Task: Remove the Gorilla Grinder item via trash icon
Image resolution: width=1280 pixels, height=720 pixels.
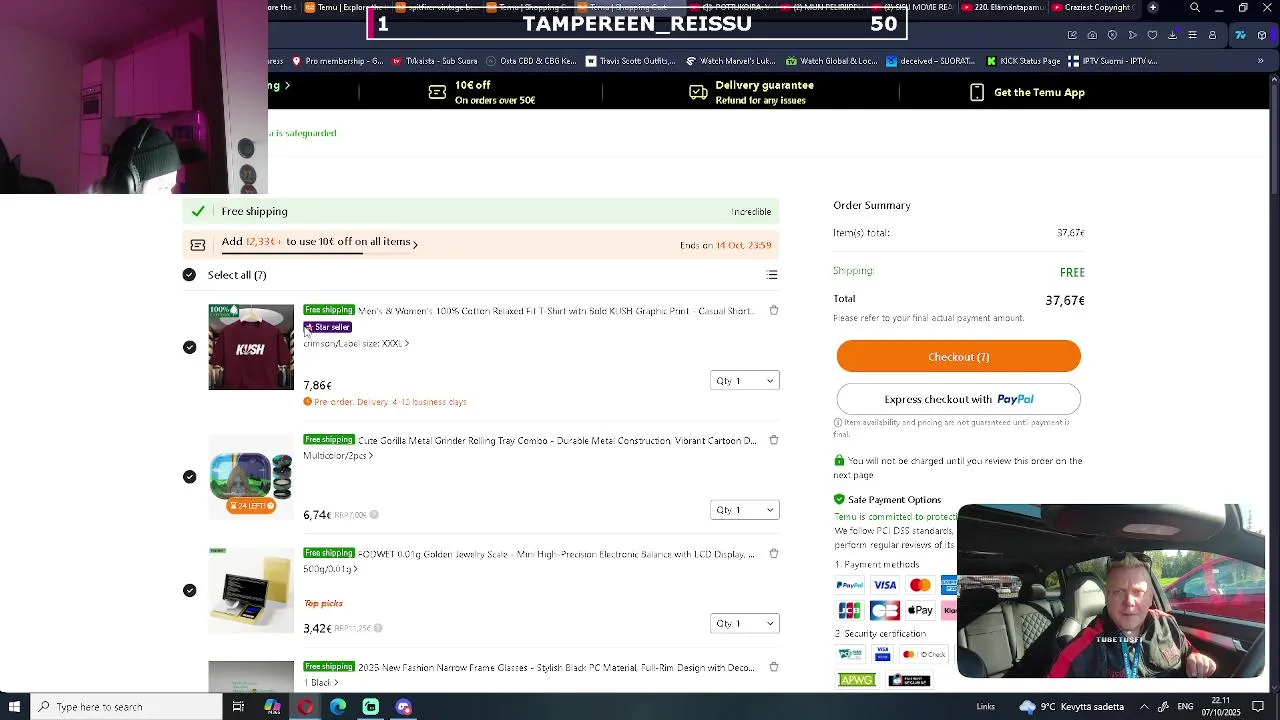Action: pos(774,440)
